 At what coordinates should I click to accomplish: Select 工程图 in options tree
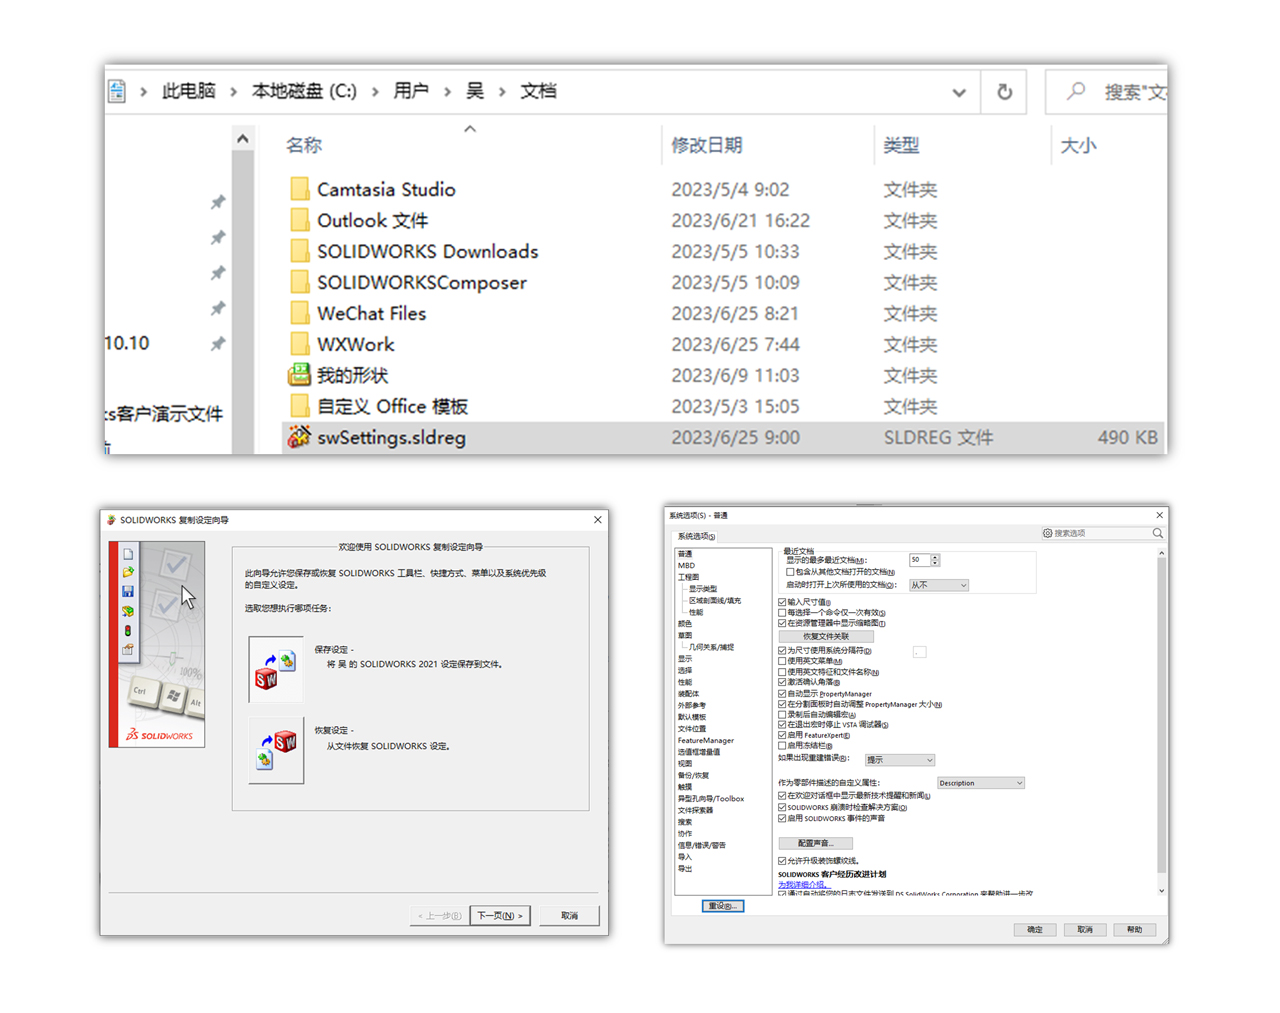coord(687,577)
